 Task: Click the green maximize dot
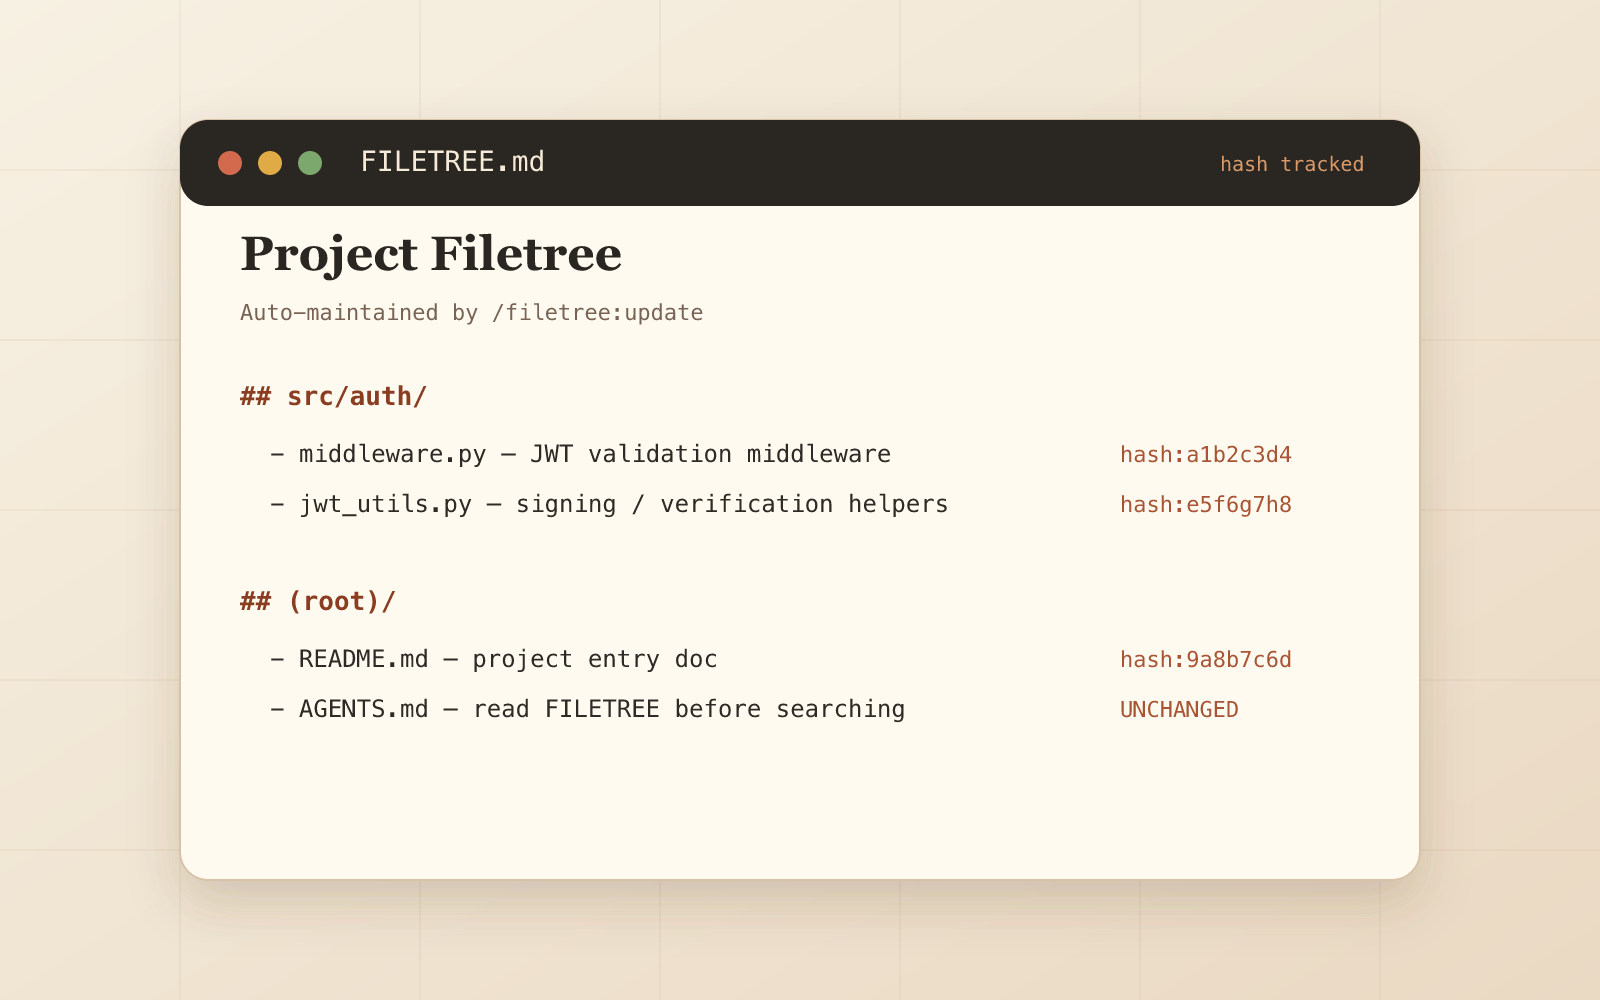point(310,163)
